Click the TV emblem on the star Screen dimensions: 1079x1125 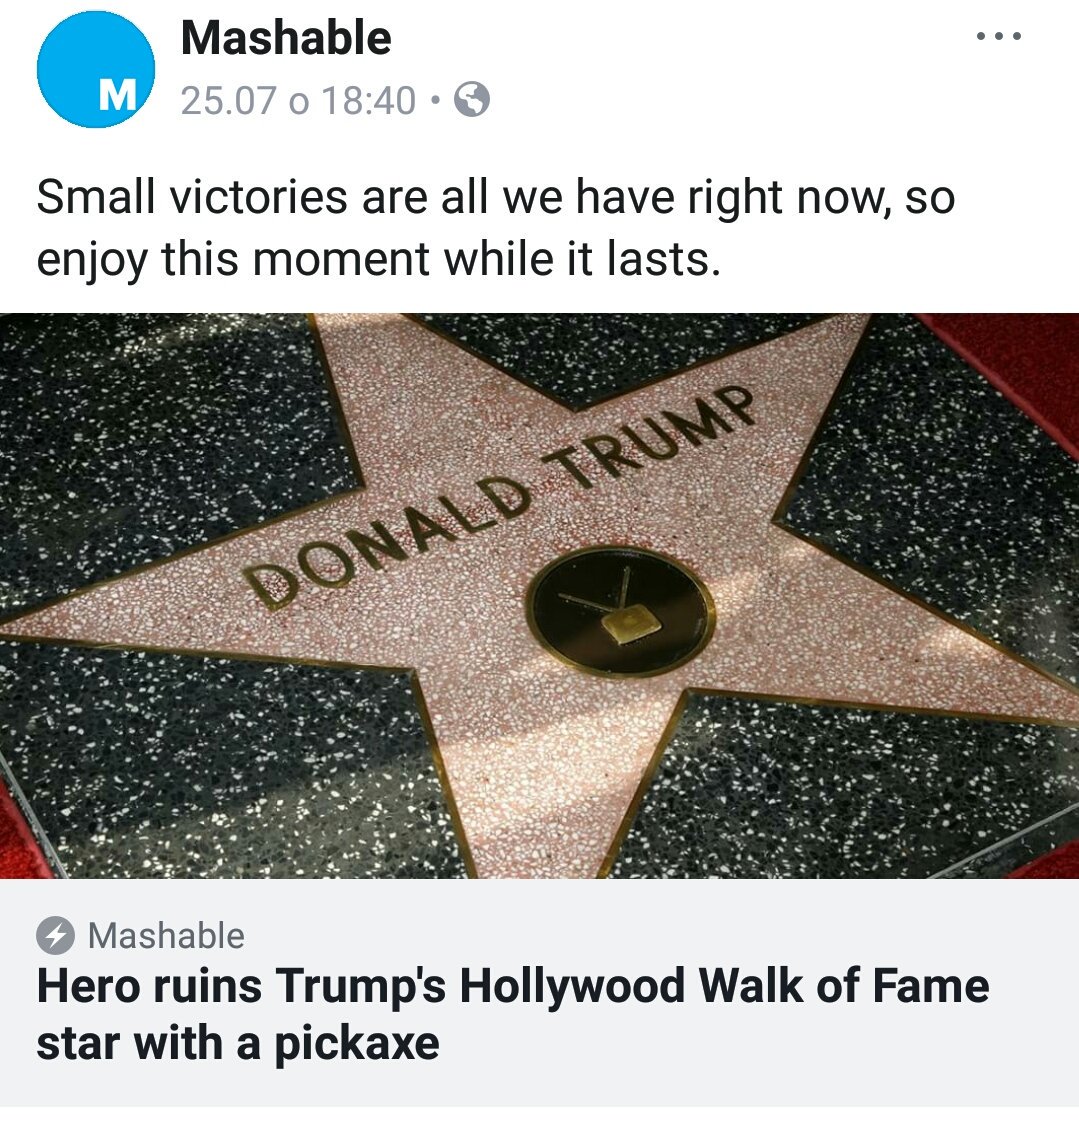[x=621, y=611]
